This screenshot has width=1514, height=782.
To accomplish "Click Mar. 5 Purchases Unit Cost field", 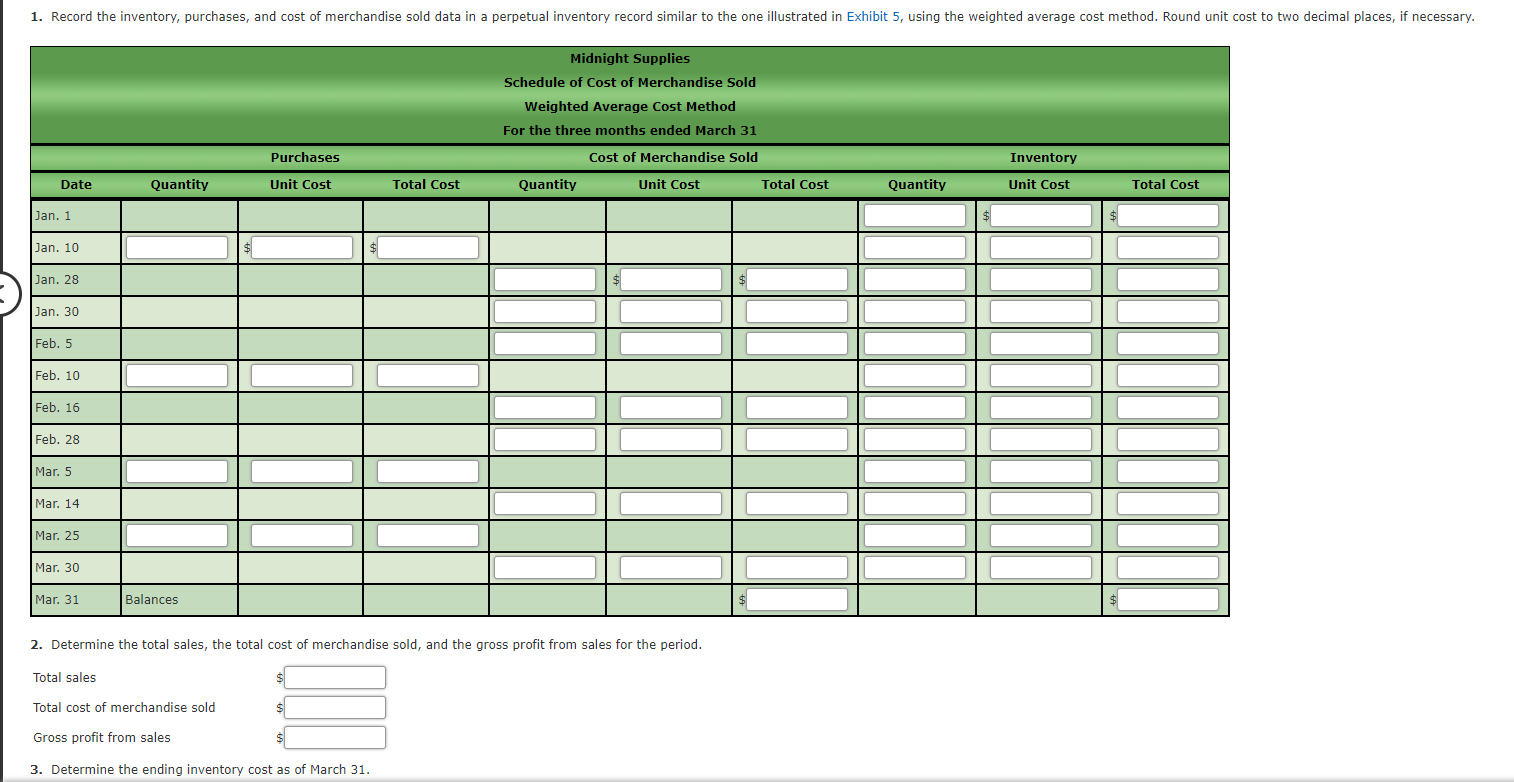I will [x=302, y=471].
